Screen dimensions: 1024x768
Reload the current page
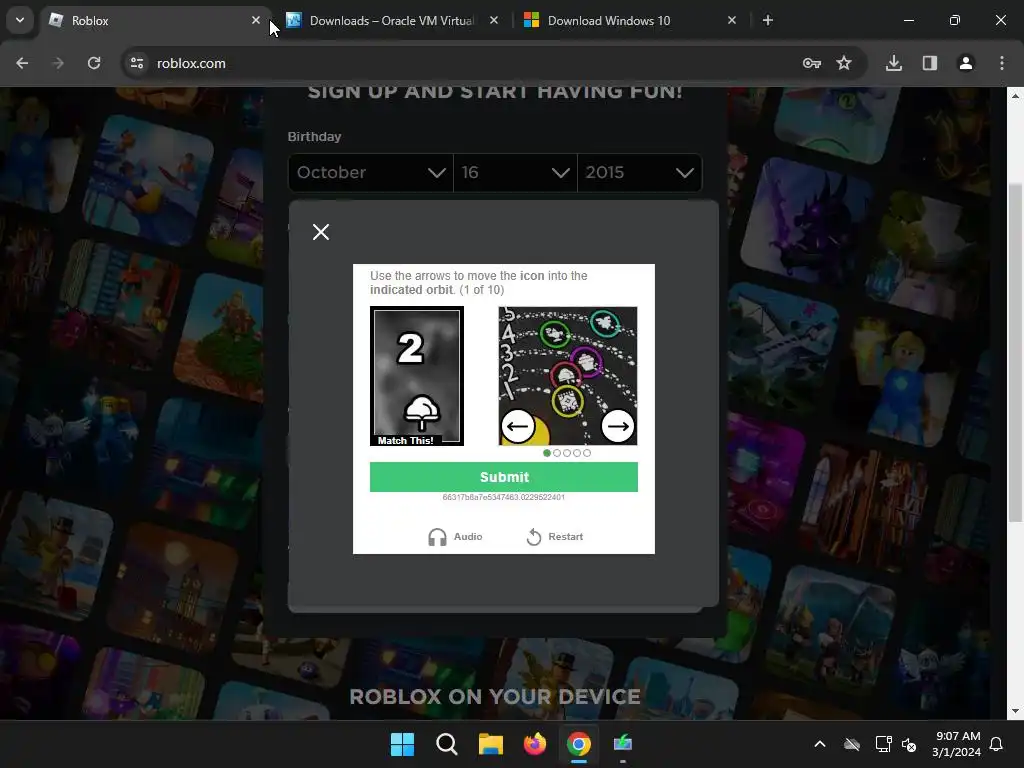pyautogui.click(x=94, y=63)
